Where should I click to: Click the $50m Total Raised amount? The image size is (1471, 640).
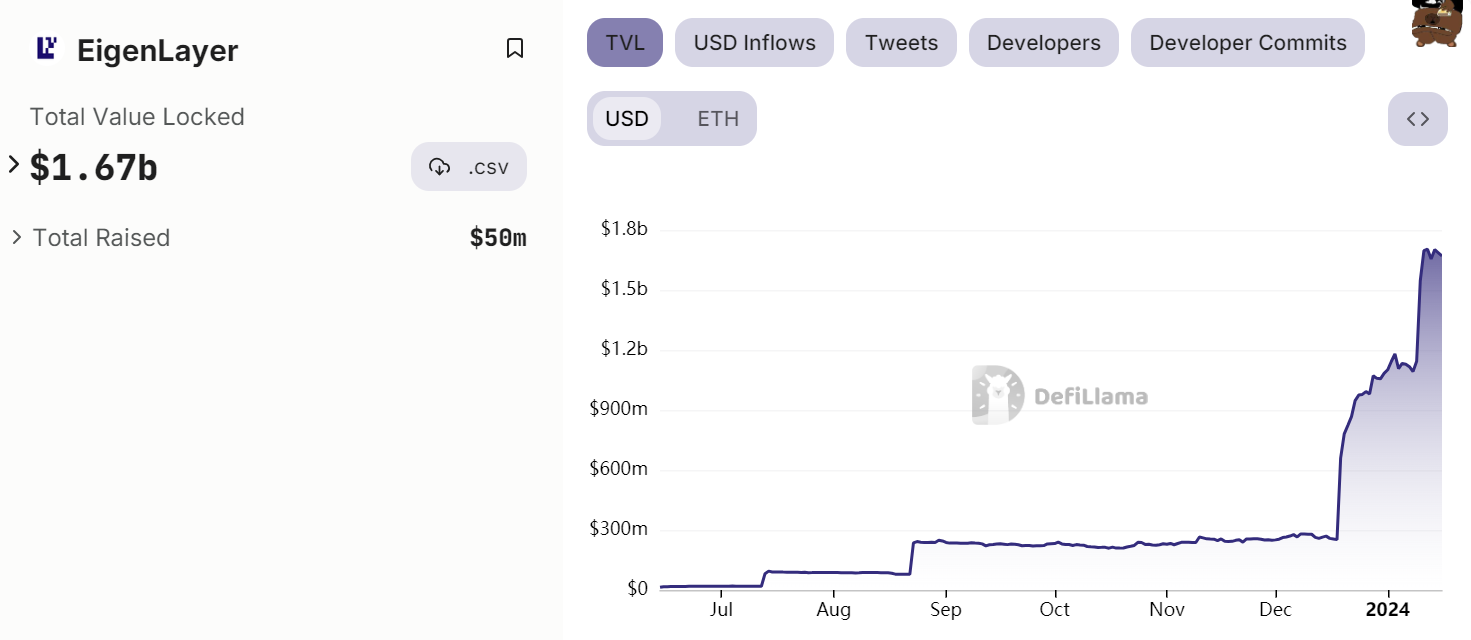click(x=497, y=237)
